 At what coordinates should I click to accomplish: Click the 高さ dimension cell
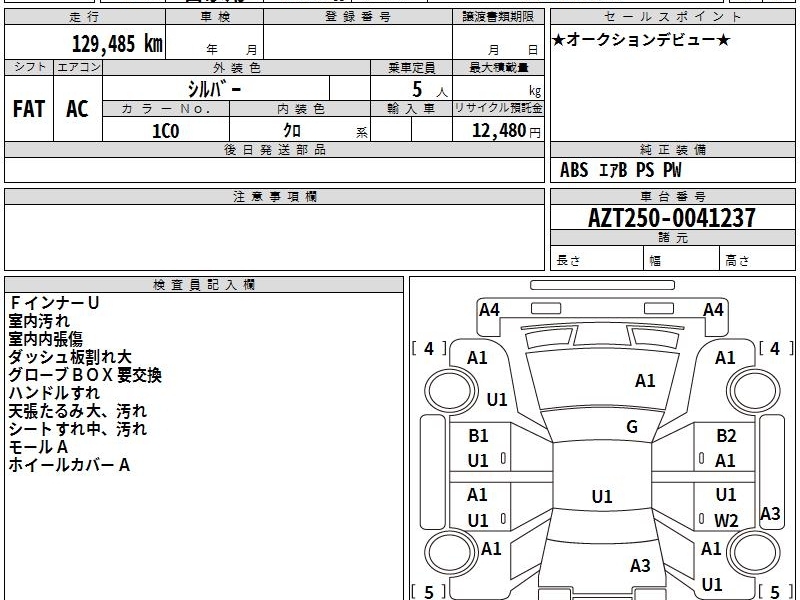(757, 258)
